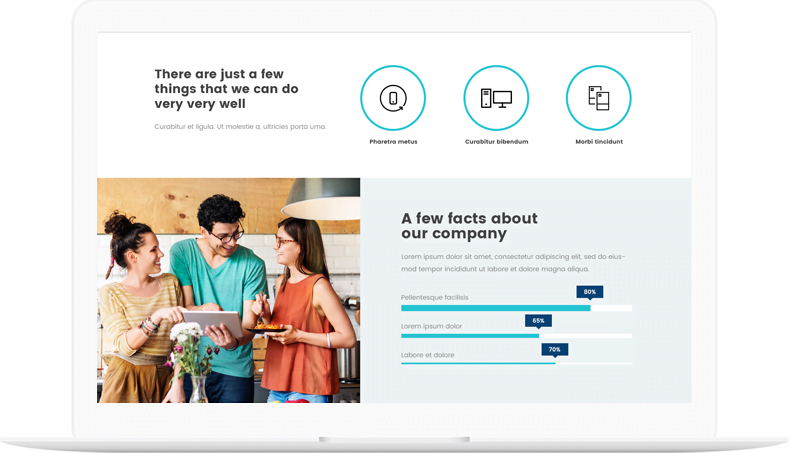This screenshot has width=789, height=453.
Task: Click the 'things that we can do' heading
Action: tap(226, 89)
